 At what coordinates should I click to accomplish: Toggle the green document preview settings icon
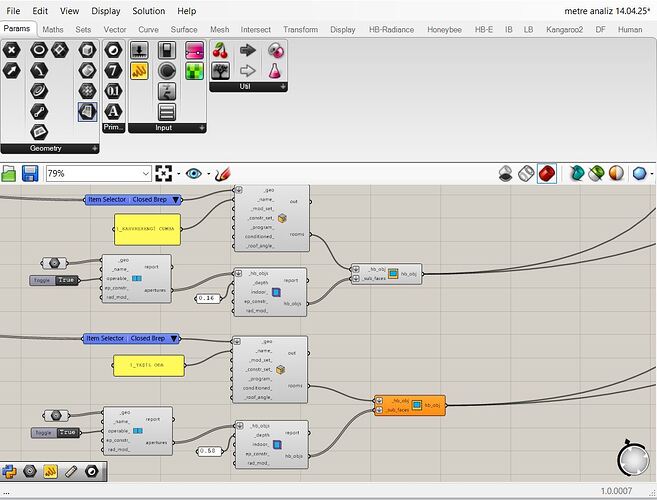[596, 173]
